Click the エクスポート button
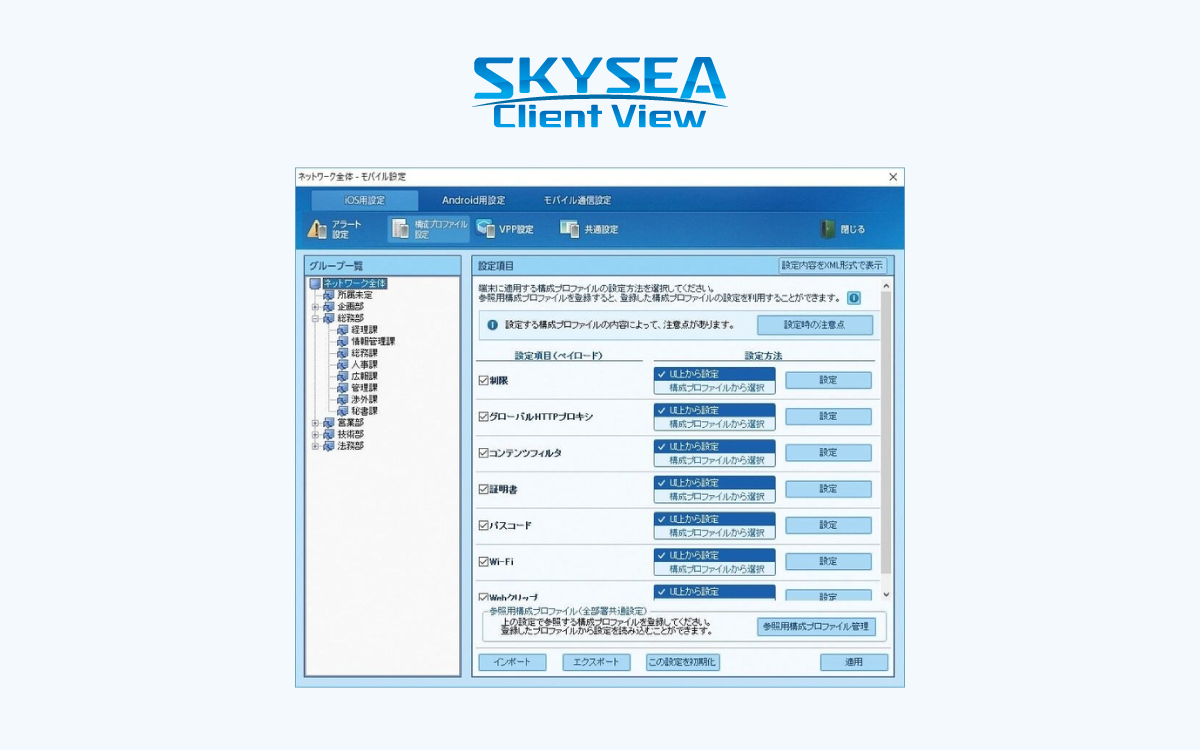 (597, 662)
